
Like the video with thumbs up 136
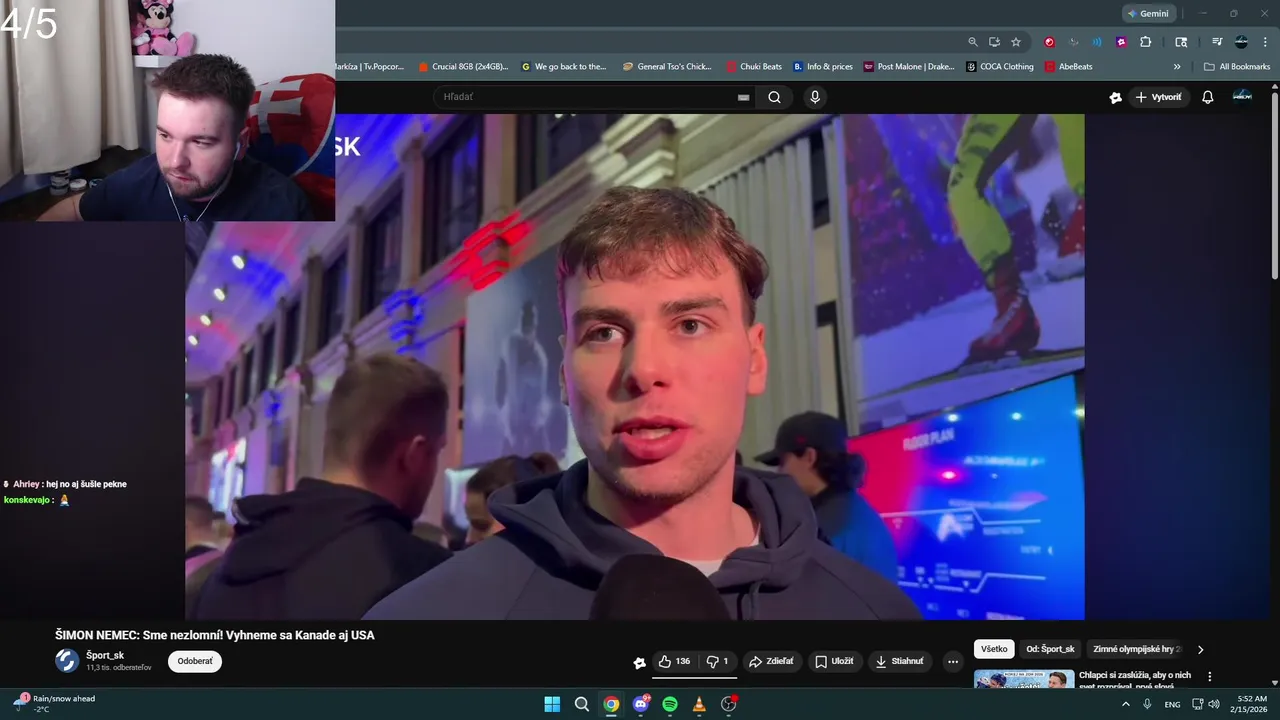click(674, 661)
